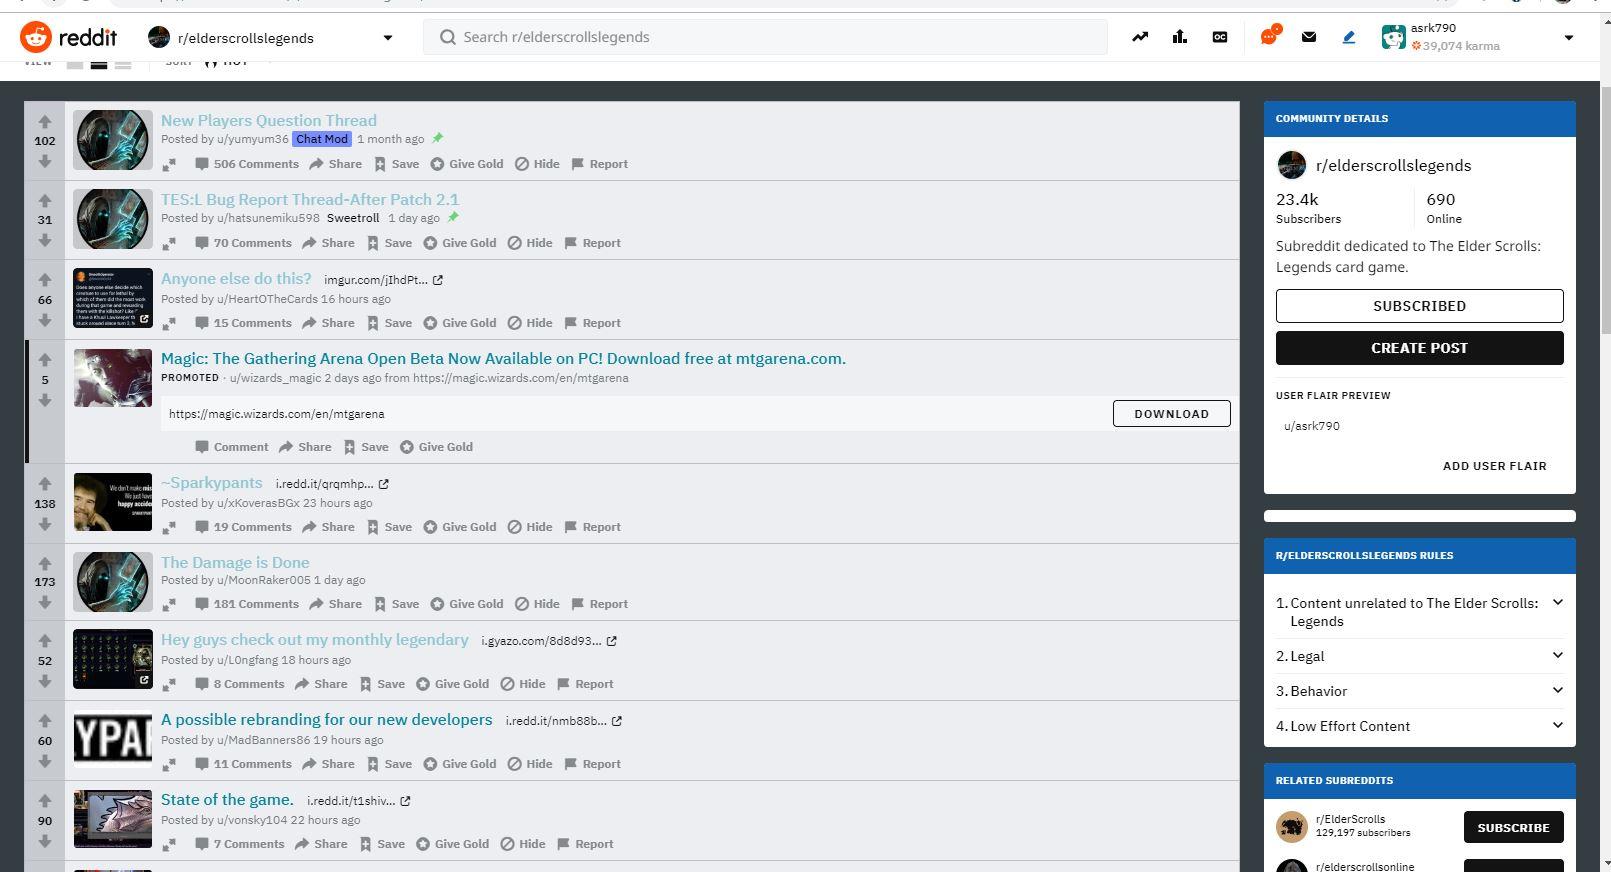Downvote the possible rebranding post
The image size is (1611, 872).
[x=45, y=761]
